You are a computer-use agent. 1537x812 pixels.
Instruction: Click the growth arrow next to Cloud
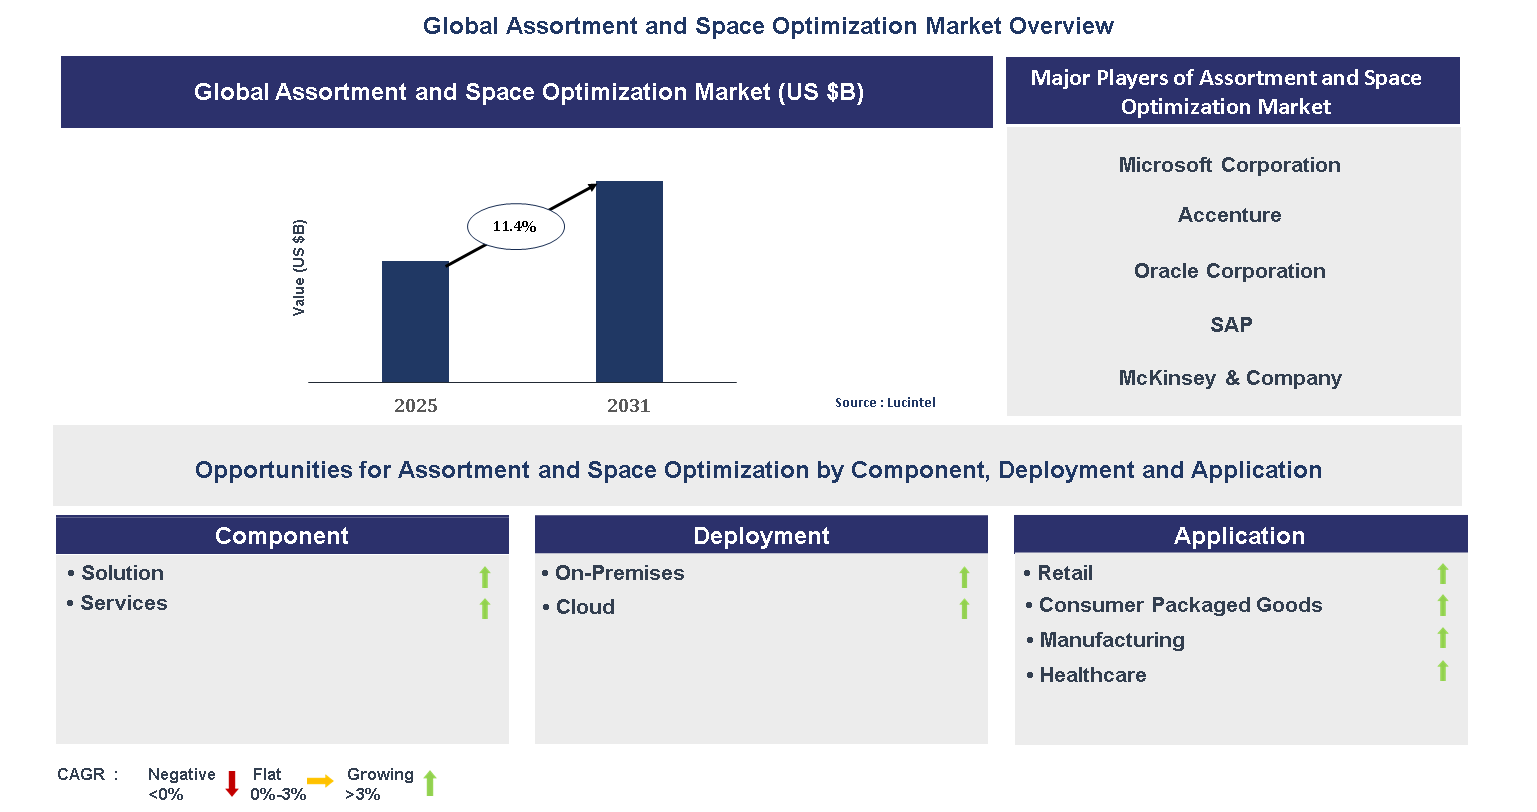click(964, 608)
